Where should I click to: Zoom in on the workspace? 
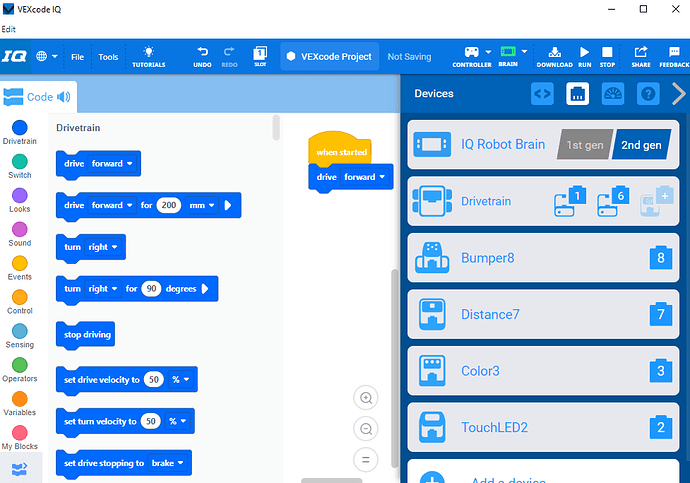pos(366,398)
